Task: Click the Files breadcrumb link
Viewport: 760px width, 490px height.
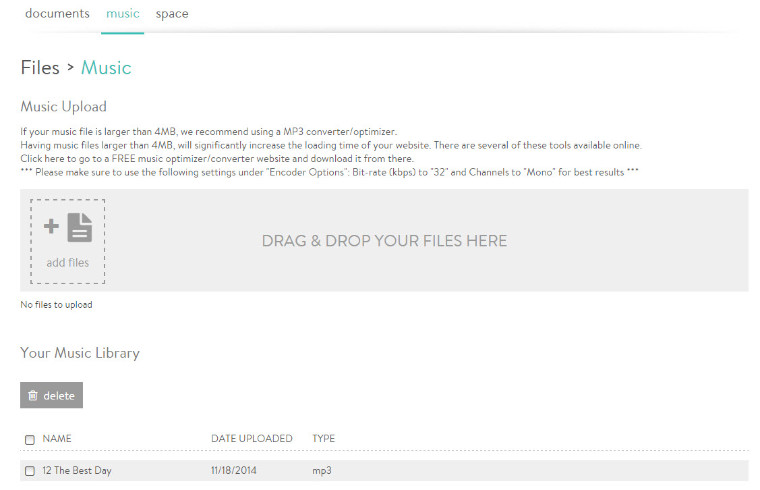Action: click(40, 67)
